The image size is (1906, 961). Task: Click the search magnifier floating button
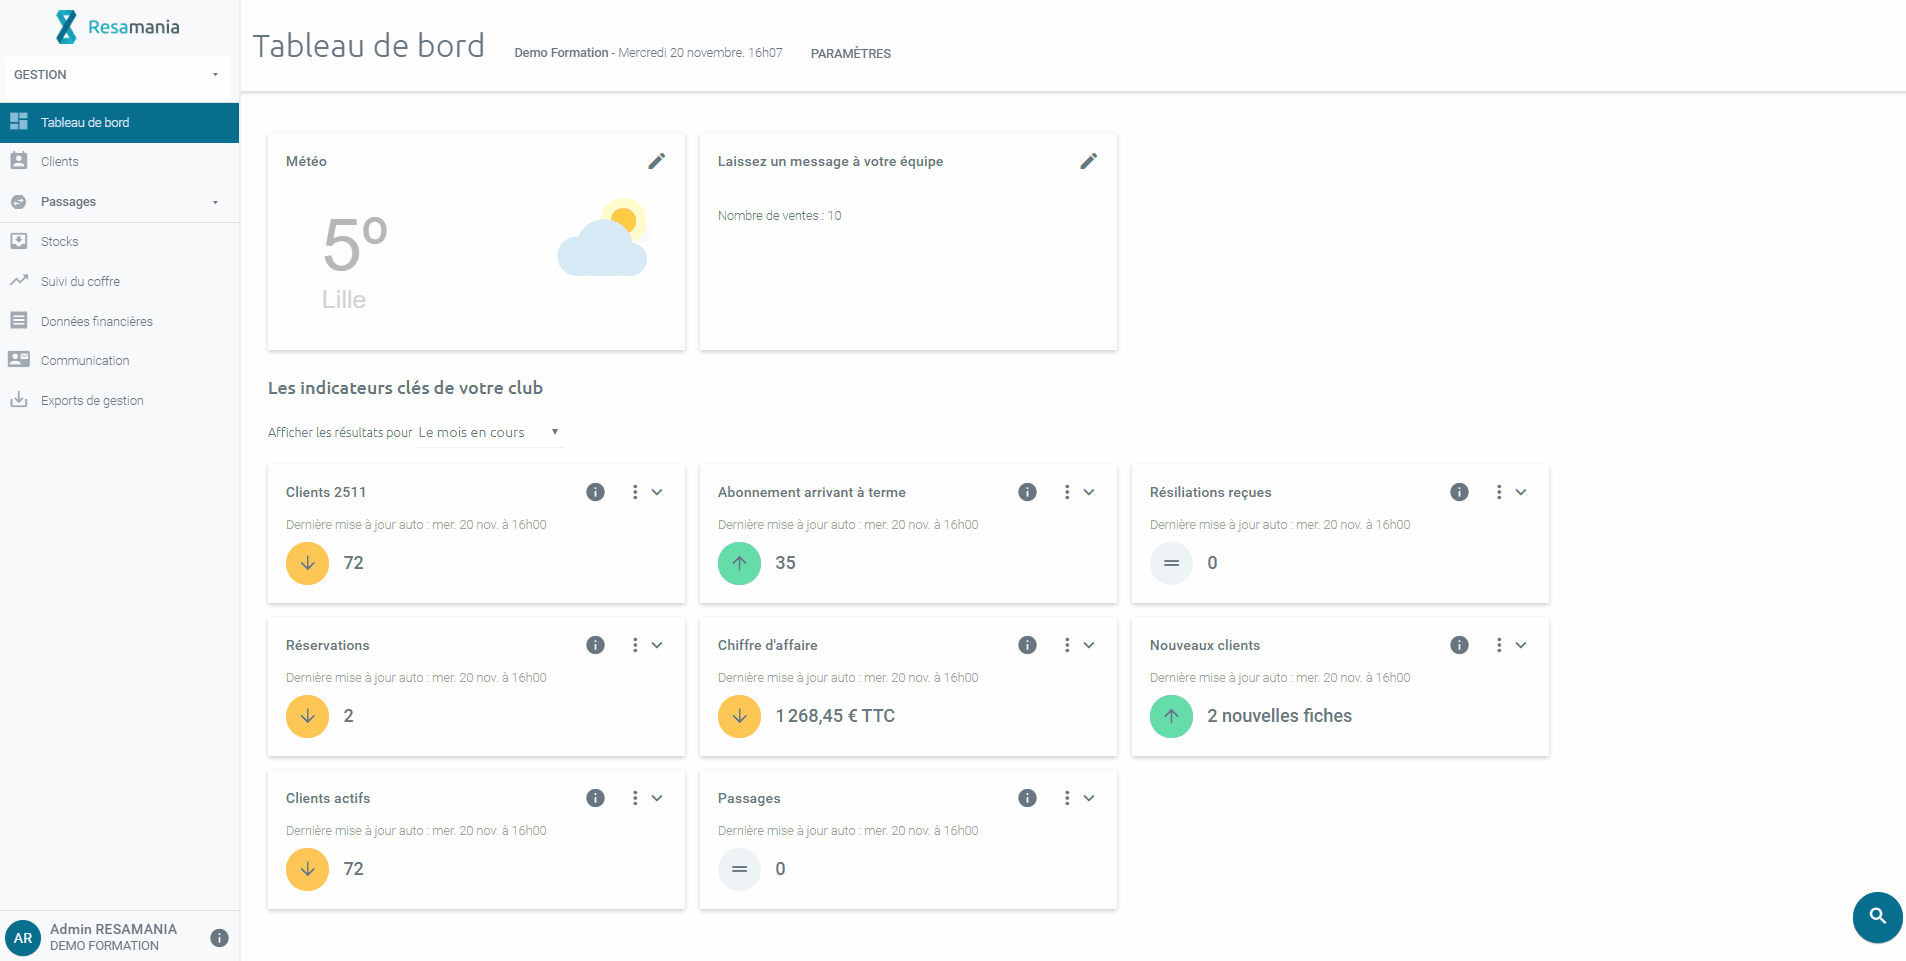point(1877,916)
